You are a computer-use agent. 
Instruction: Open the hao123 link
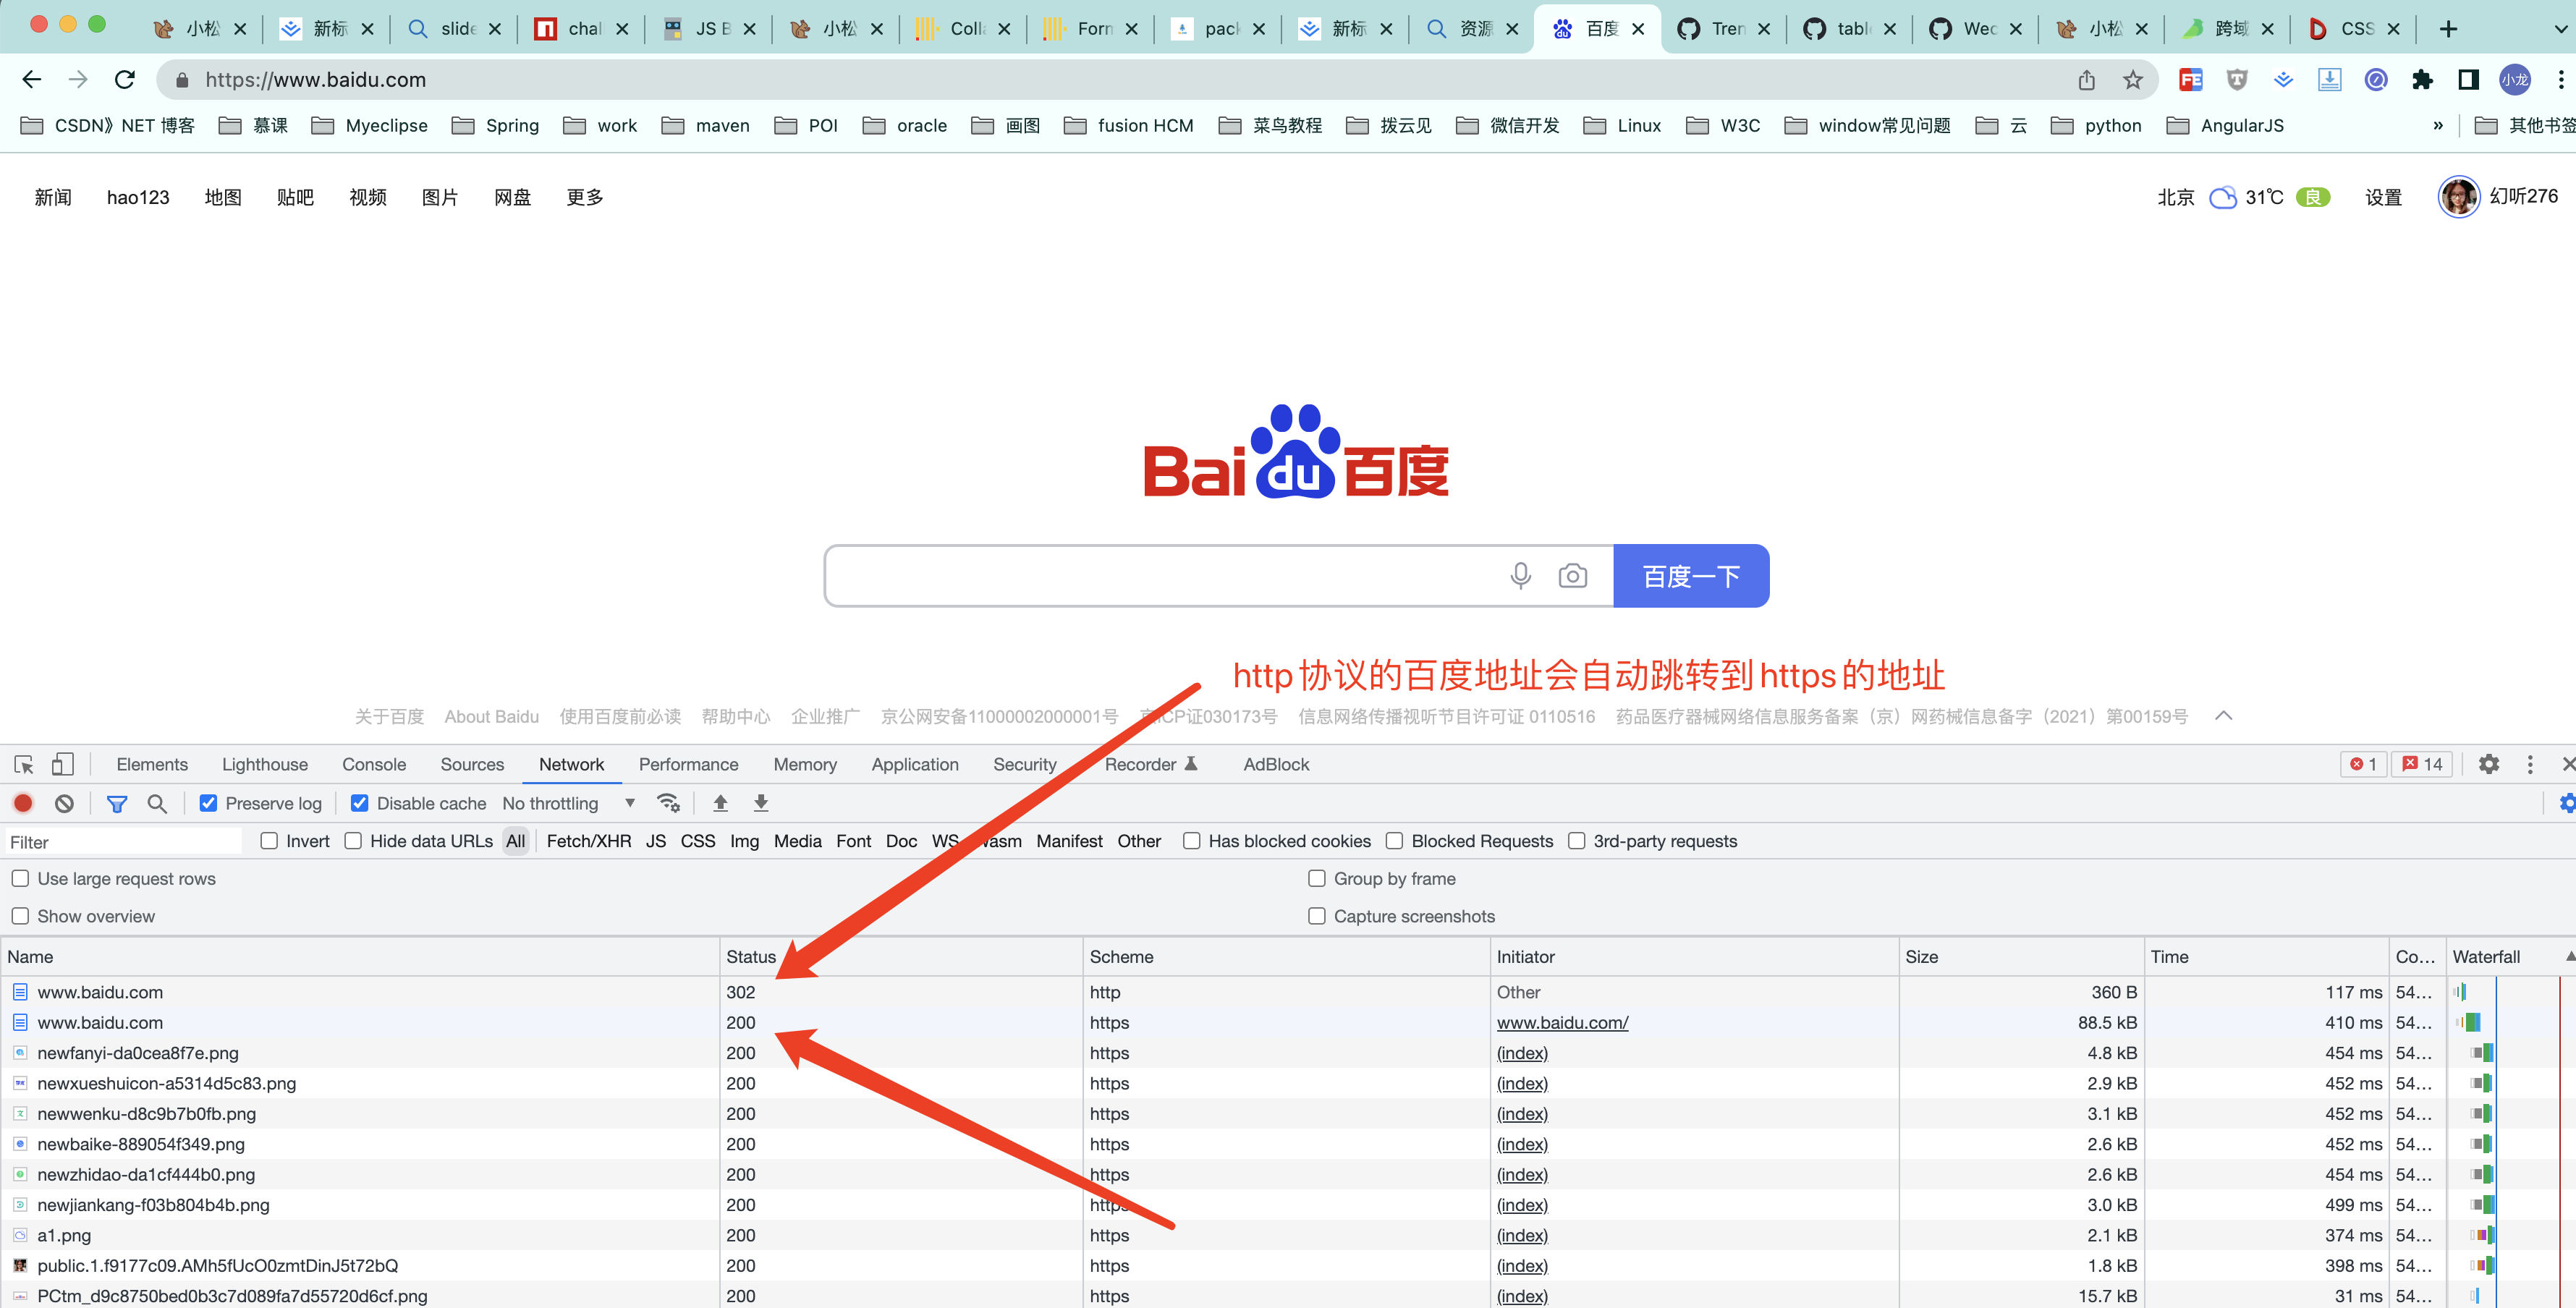[138, 197]
